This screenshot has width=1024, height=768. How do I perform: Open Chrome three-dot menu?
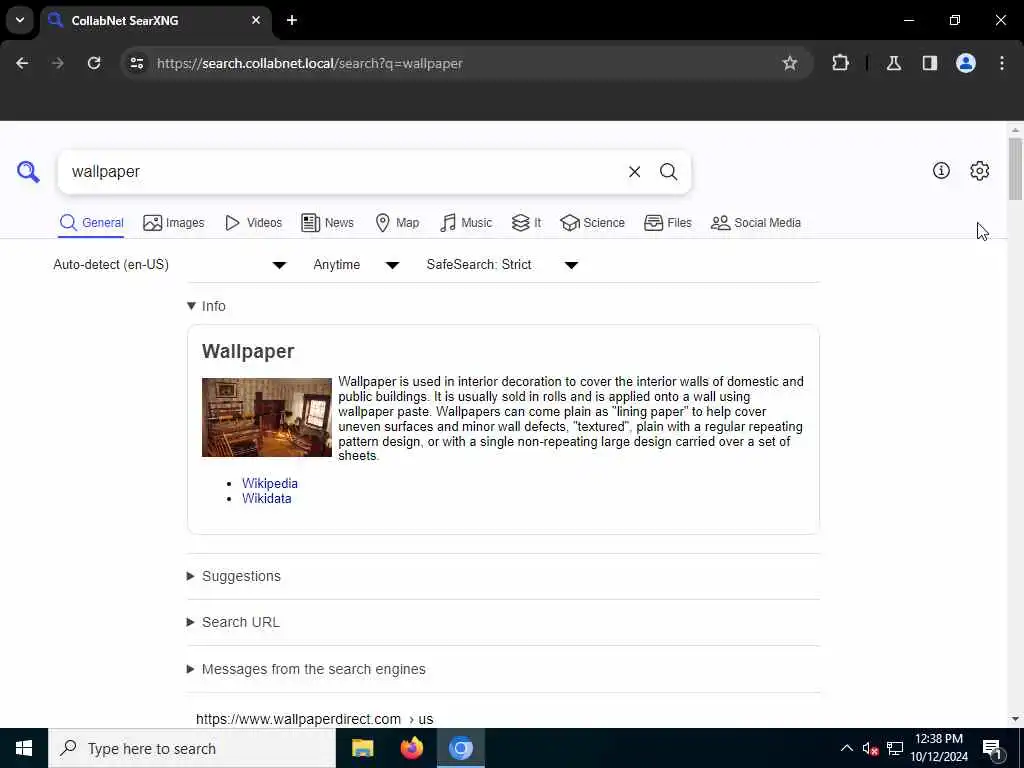pyautogui.click(x=1002, y=63)
